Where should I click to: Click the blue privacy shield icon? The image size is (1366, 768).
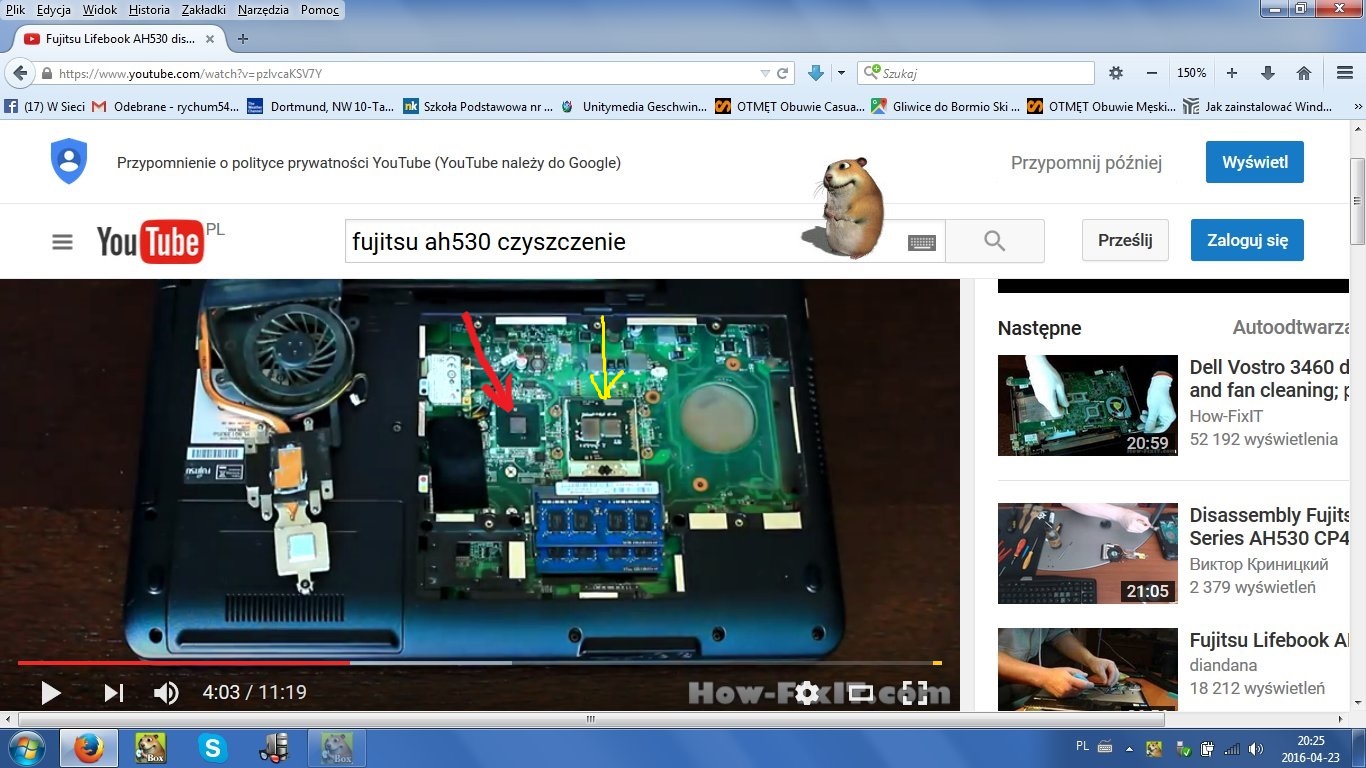pyautogui.click(x=69, y=161)
